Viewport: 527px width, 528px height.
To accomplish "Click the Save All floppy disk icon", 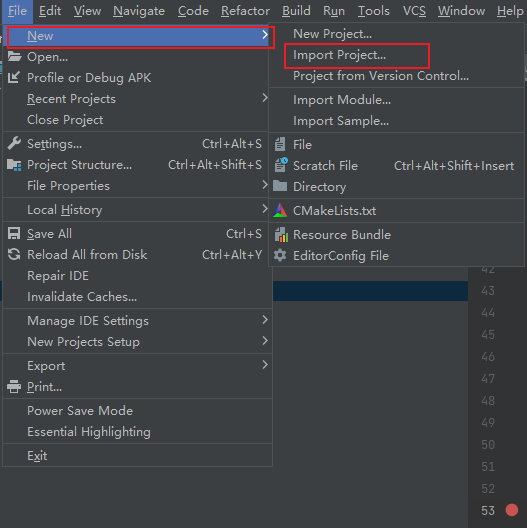I will click(x=14, y=234).
